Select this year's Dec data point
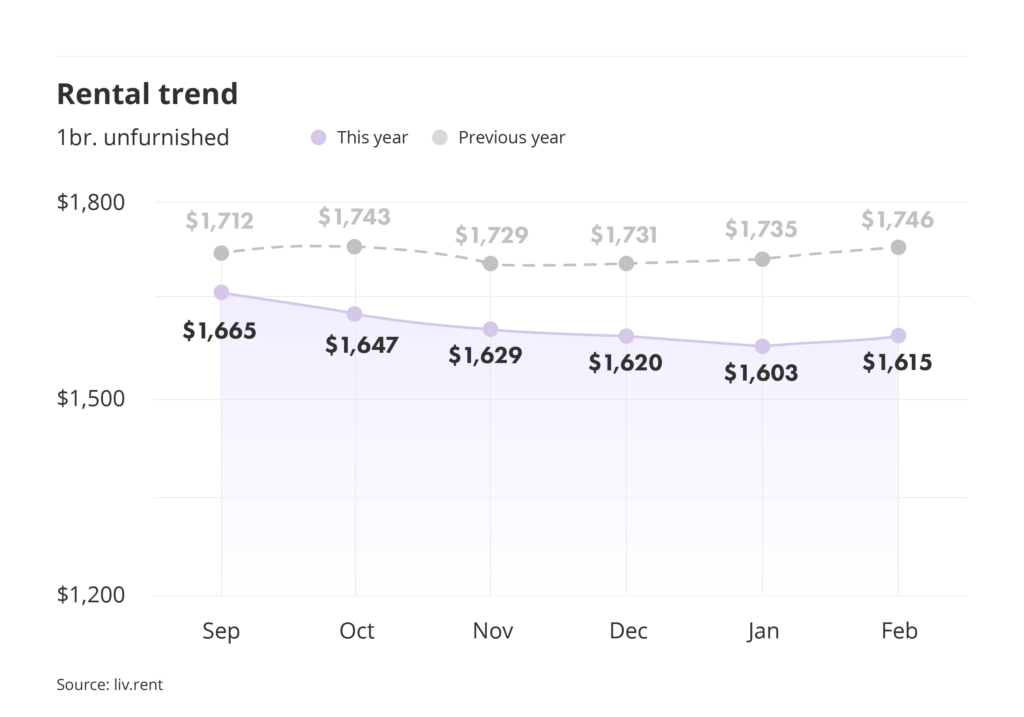The width and height of the screenshot is (1024, 717). click(626, 336)
